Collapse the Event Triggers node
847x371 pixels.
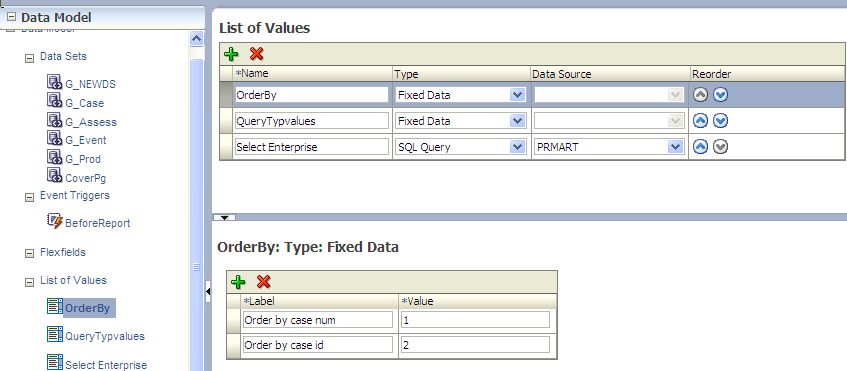point(29,197)
